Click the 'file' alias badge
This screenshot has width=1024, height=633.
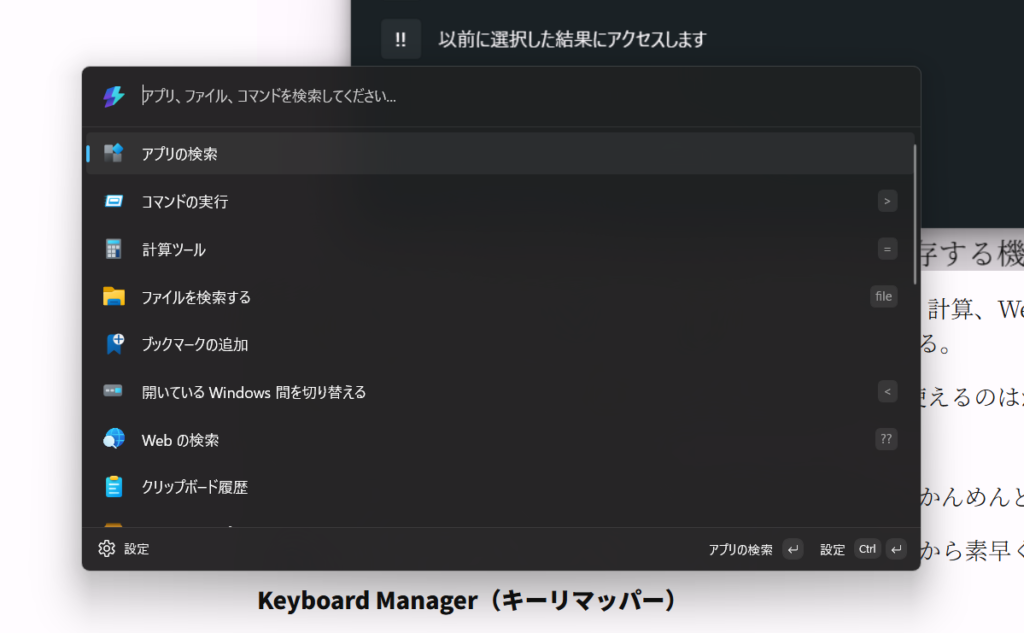[883, 296]
